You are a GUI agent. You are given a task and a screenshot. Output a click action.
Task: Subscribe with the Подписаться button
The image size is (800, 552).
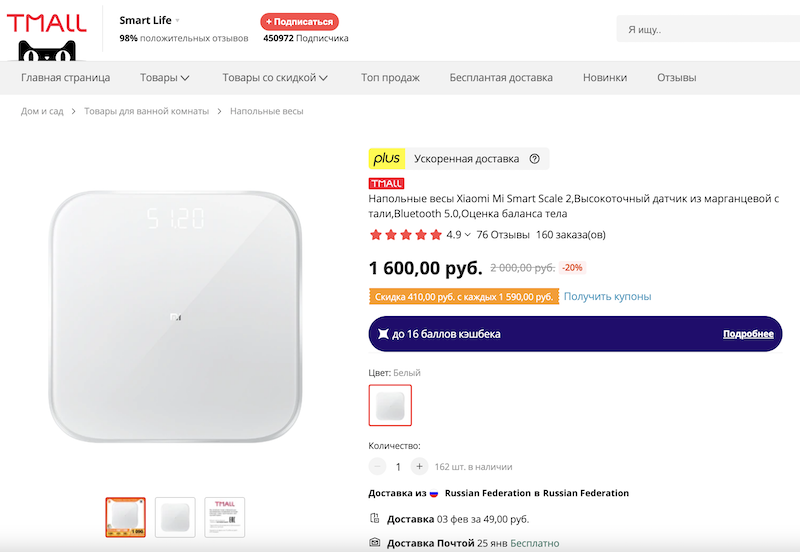299,21
